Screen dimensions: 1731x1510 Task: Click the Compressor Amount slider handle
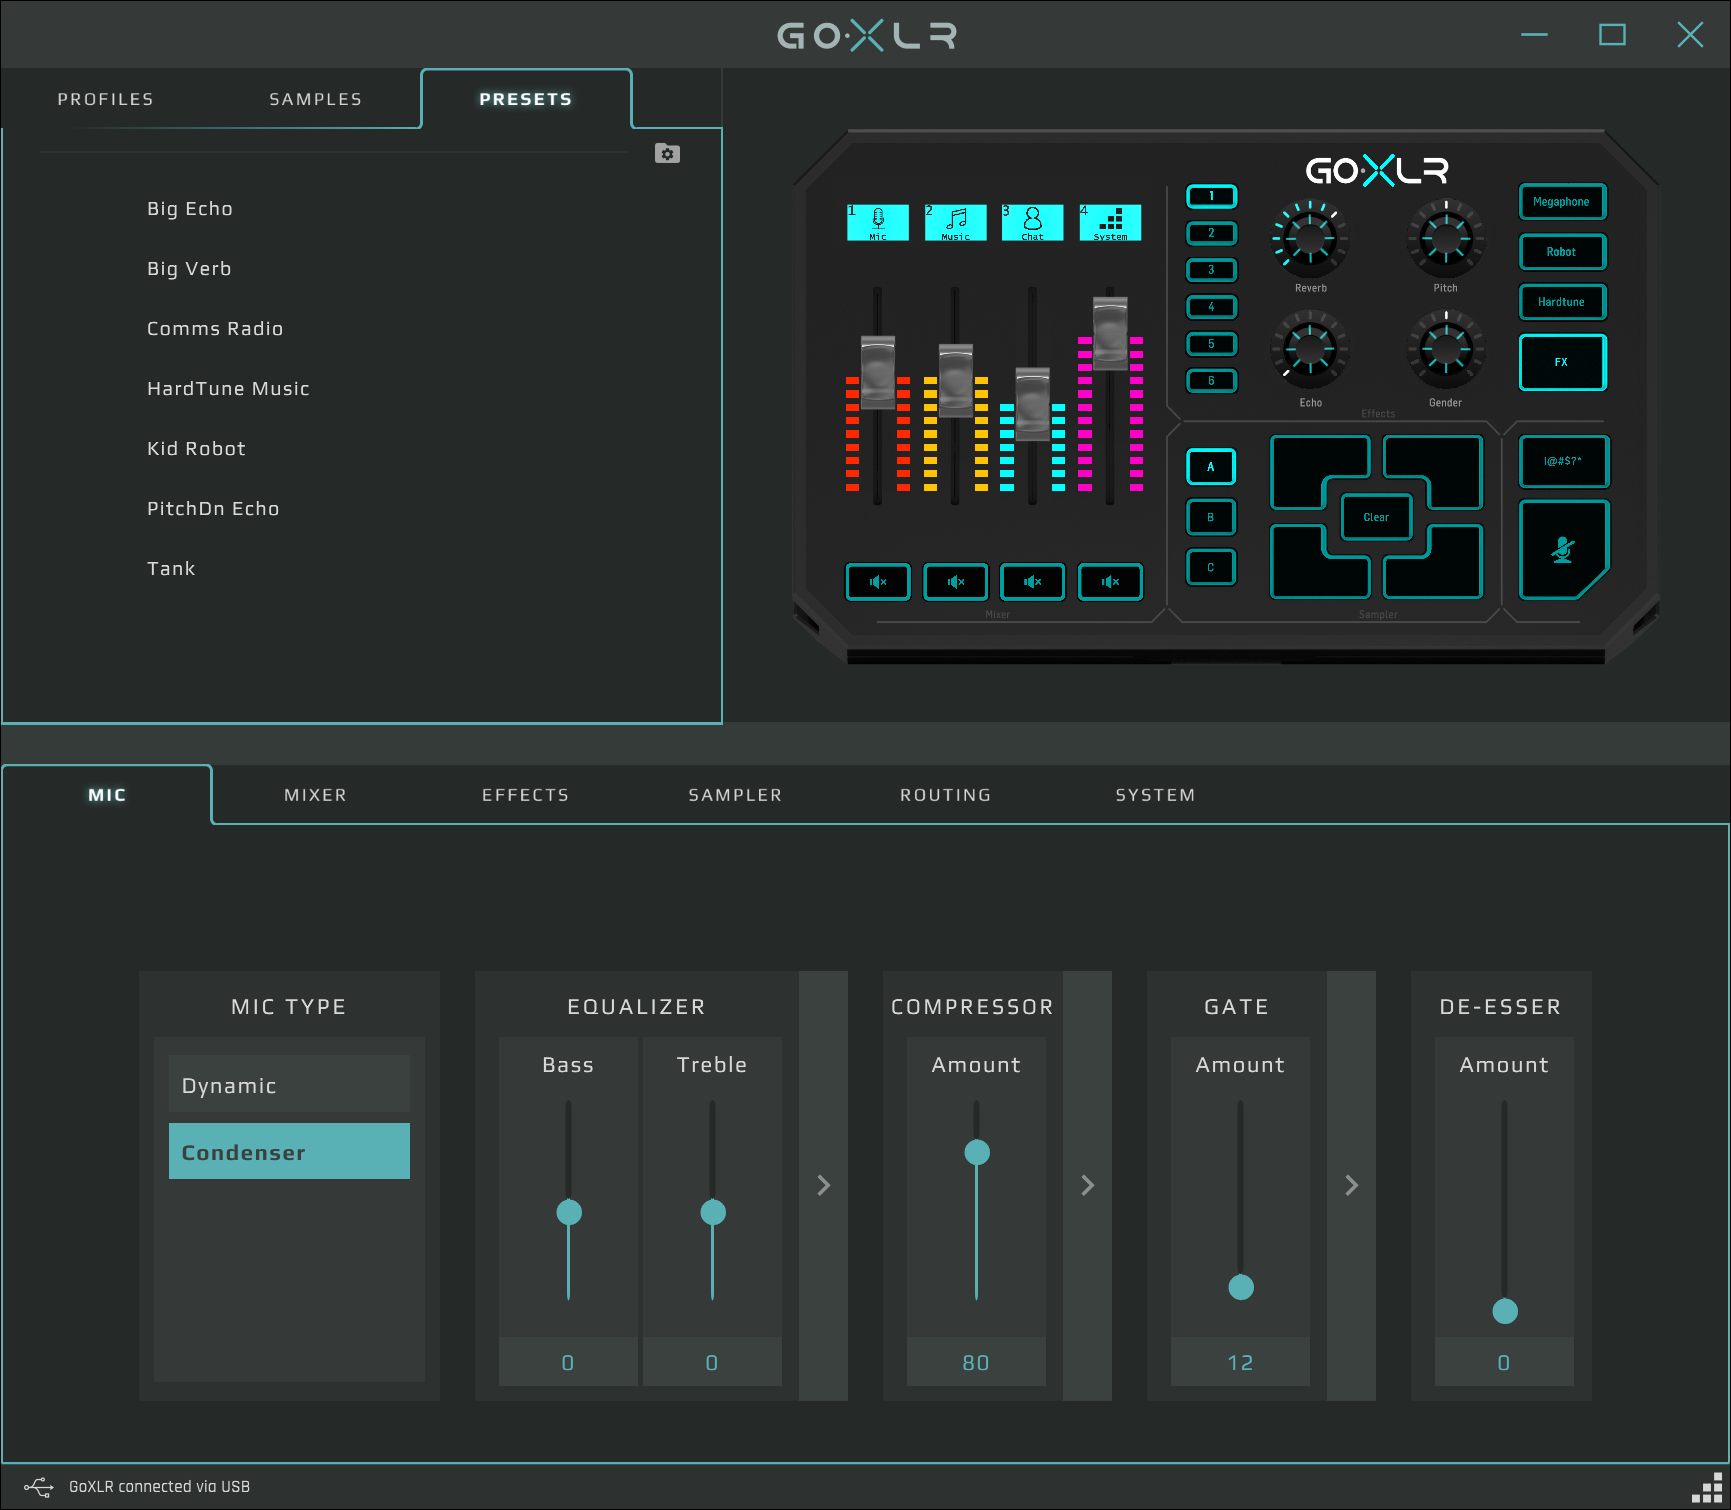(976, 1153)
